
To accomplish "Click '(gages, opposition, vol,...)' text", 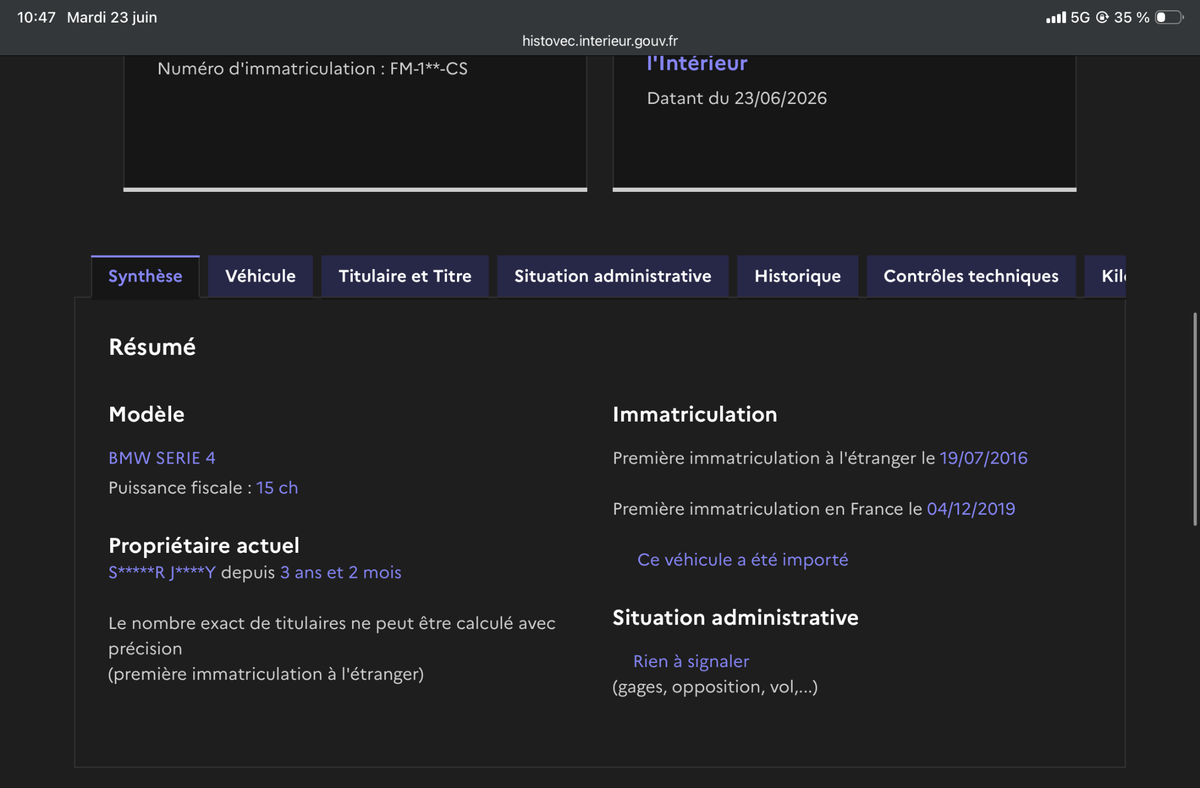I will [x=715, y=687].
